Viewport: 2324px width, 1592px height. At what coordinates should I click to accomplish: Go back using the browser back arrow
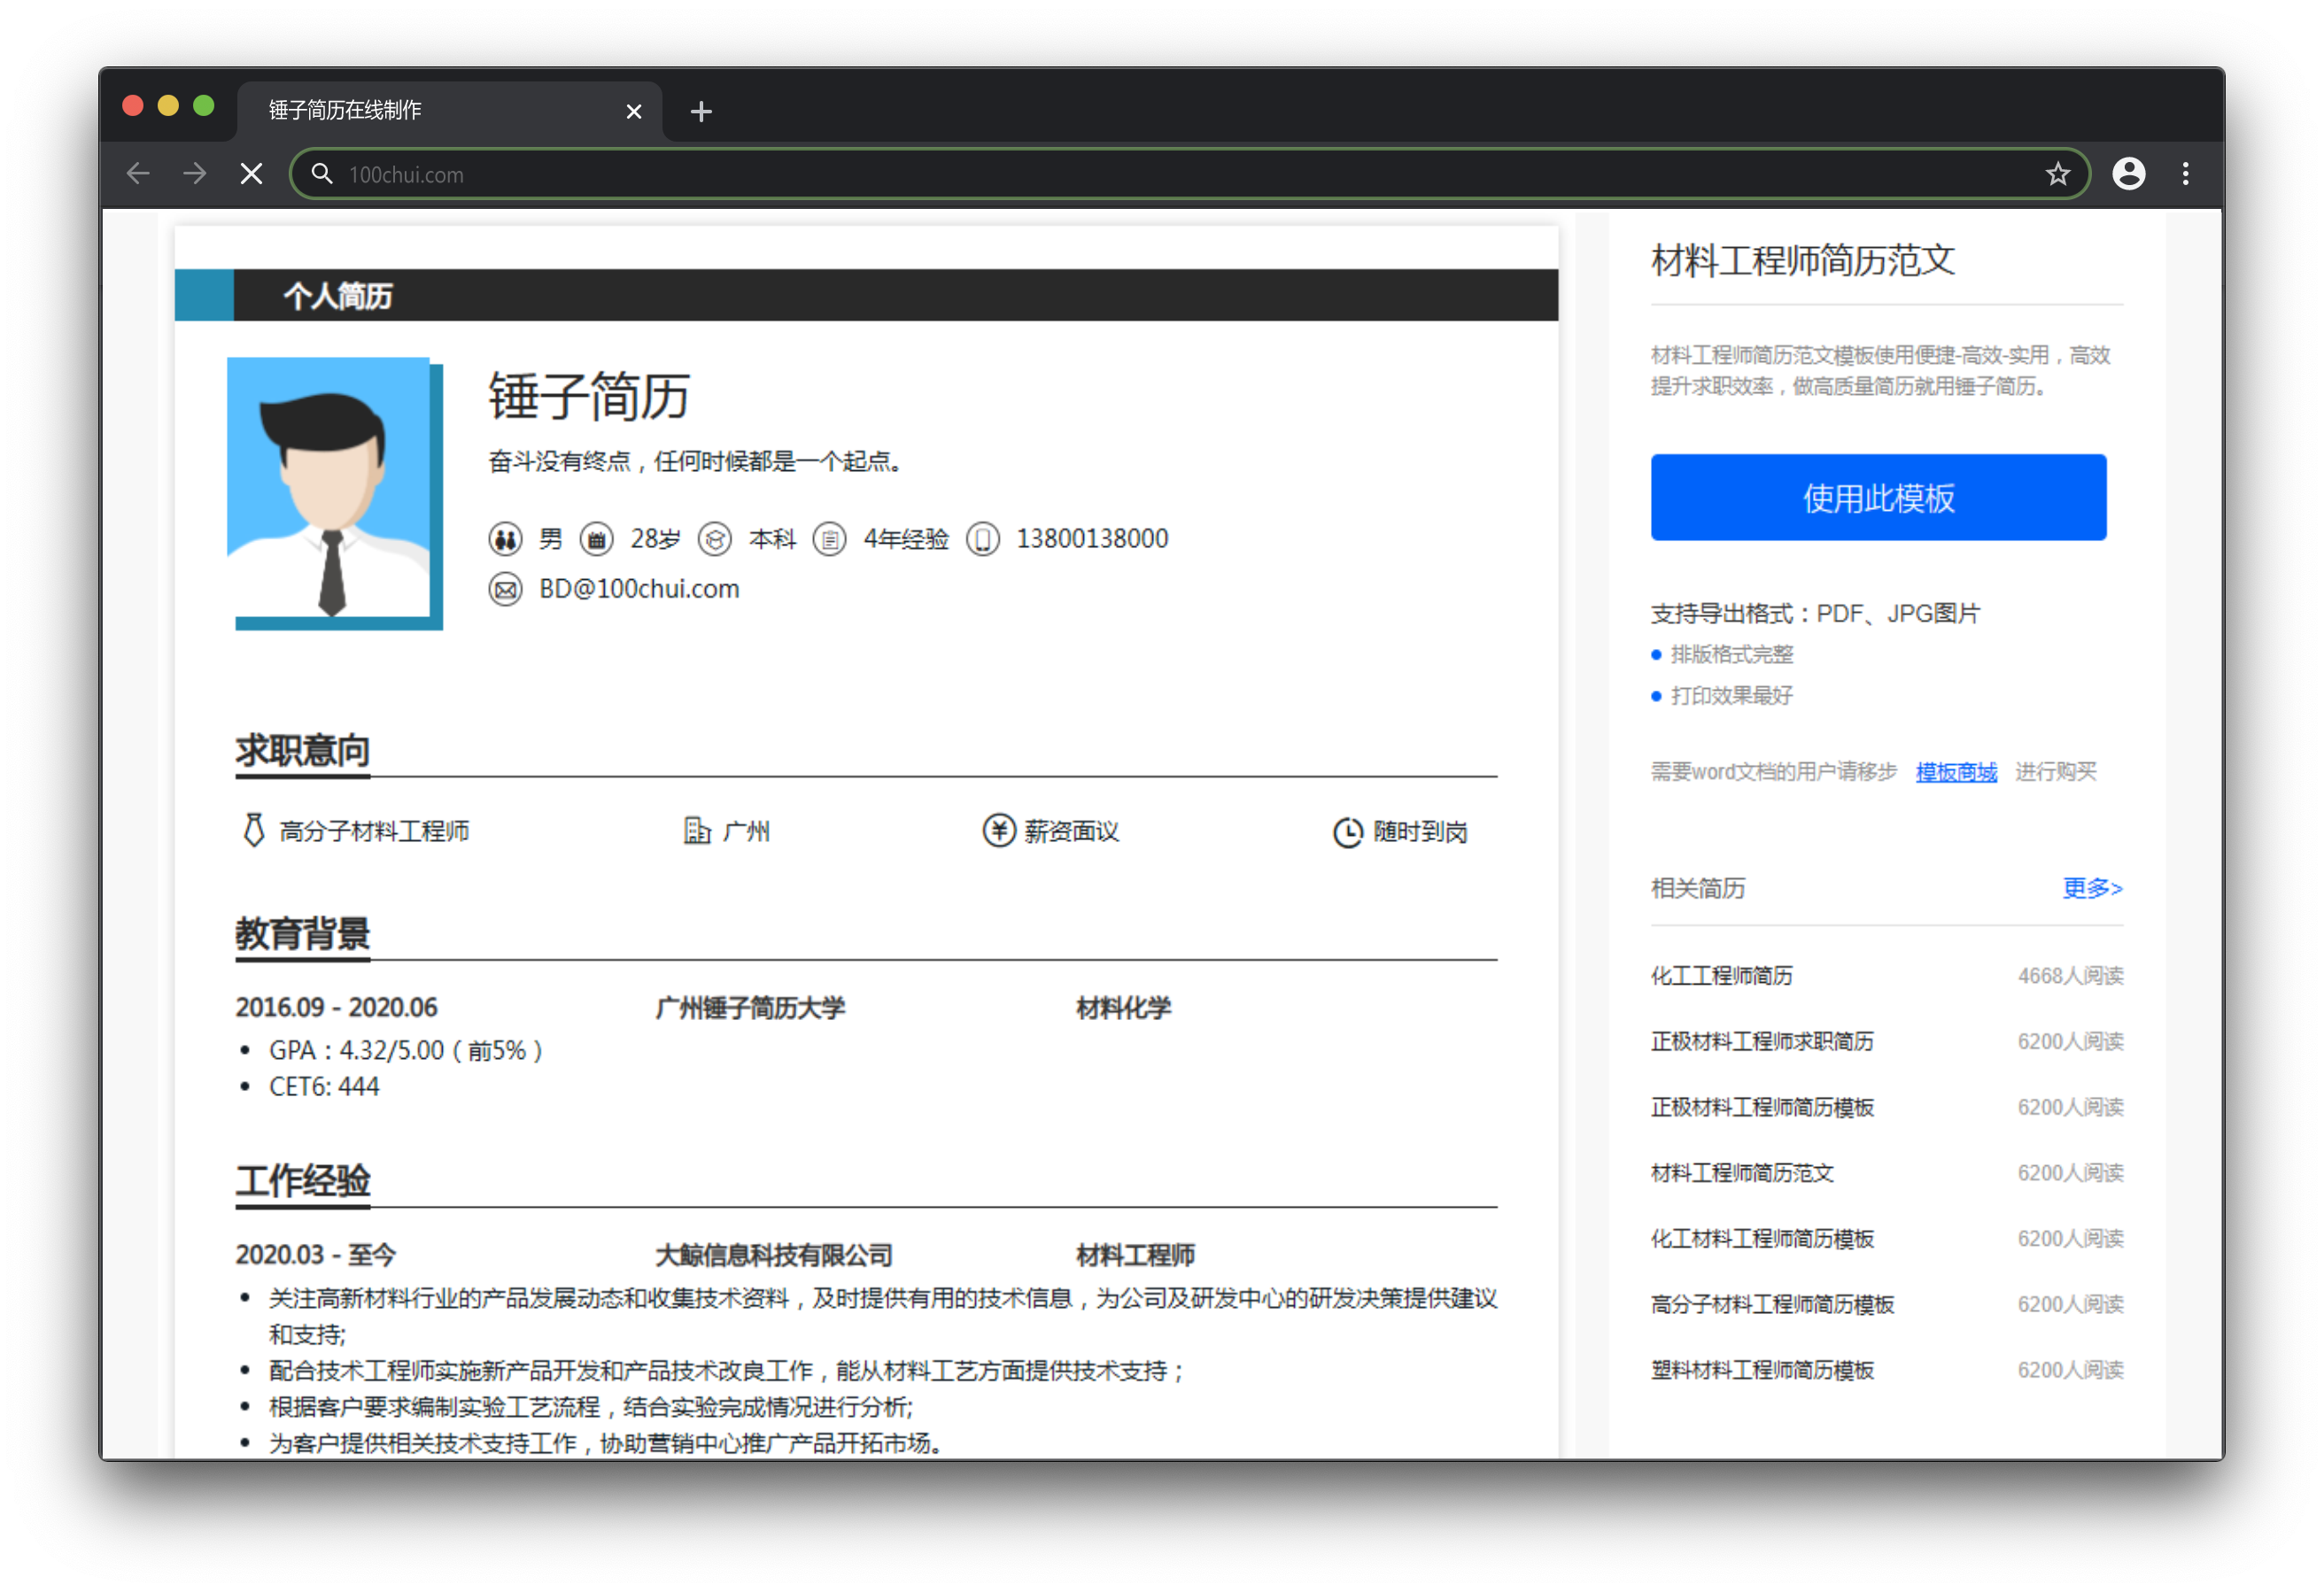138,174
